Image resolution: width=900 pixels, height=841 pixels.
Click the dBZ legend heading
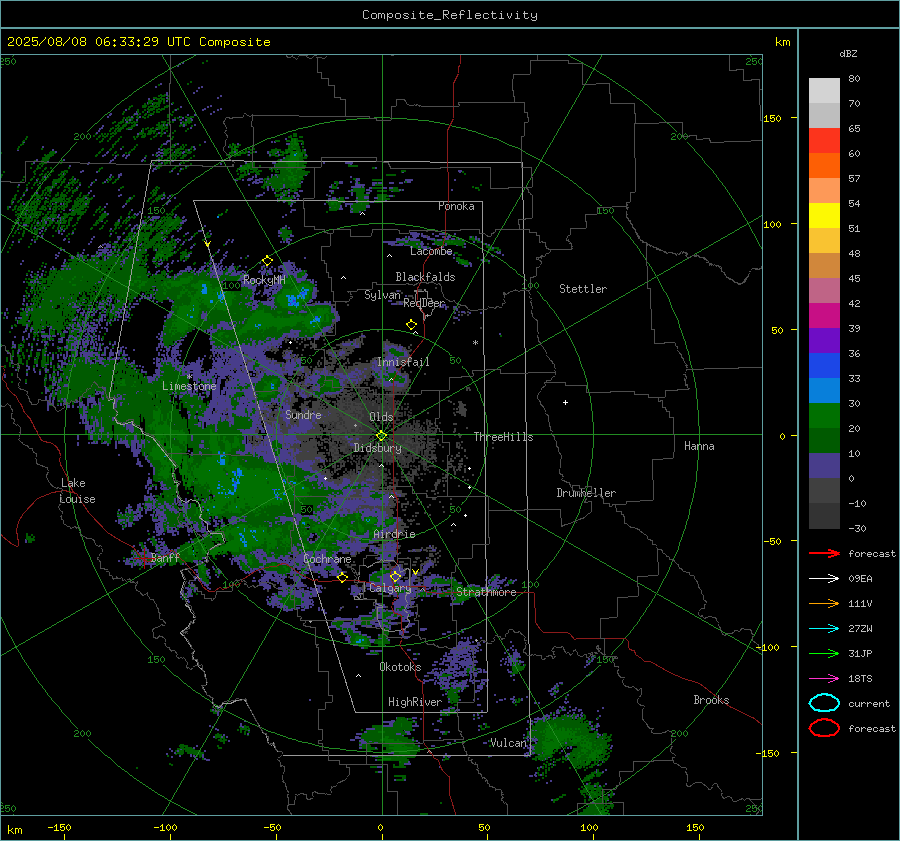click(x=848, y=53)
